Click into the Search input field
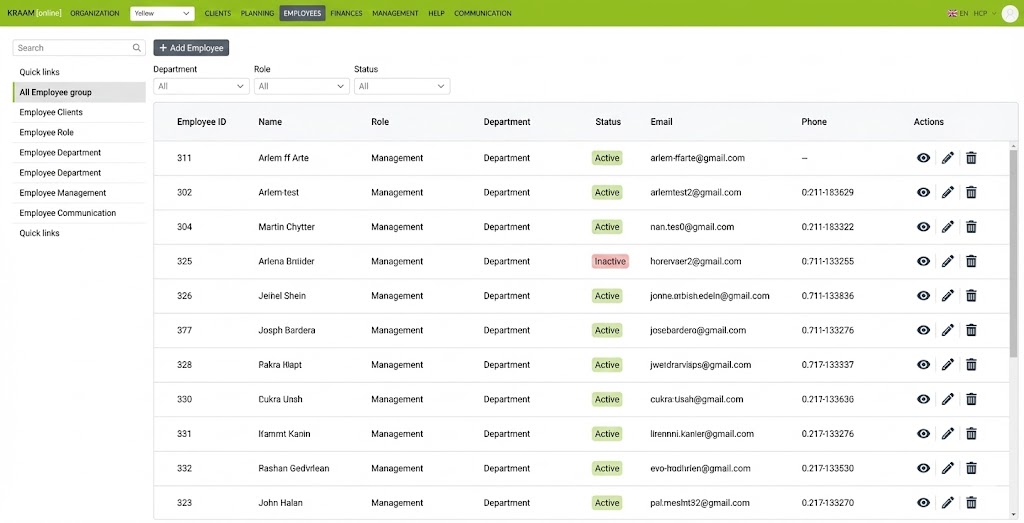 70,48
